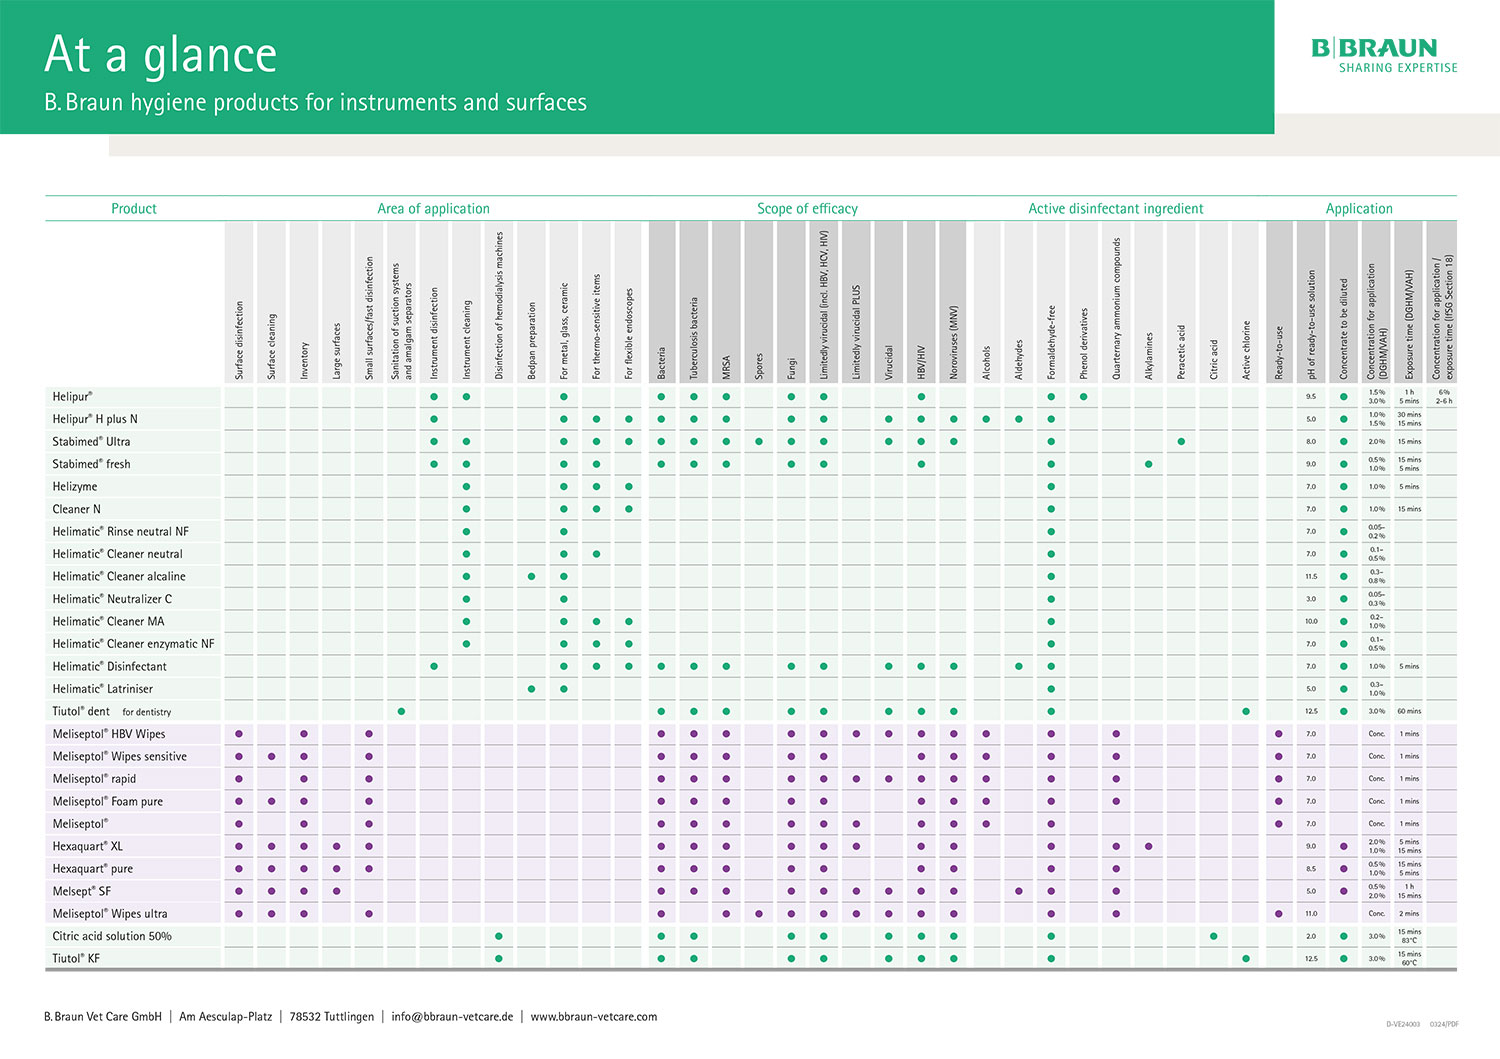Click Stabimed Ultra's Peracetic acid dot
The image size is (1500, 1059).
point(1181,441)
